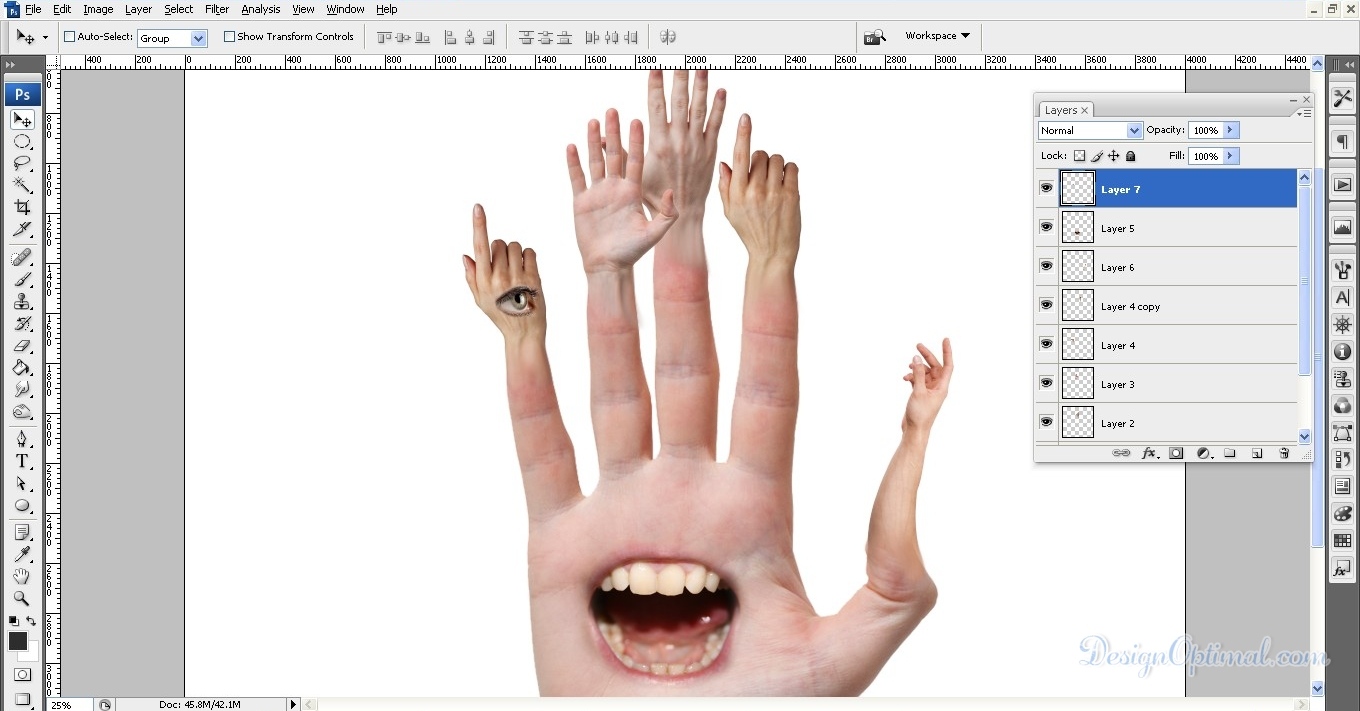The height and width of the screenshot is (711, 1360).
Task: Open the Edit menu
Action: pos(62,9)
